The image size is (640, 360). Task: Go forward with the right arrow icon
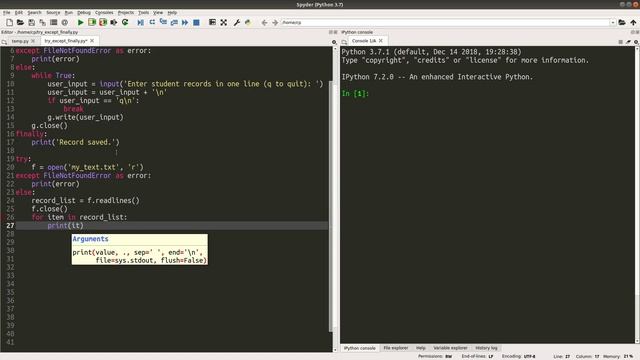coord(275,22)
